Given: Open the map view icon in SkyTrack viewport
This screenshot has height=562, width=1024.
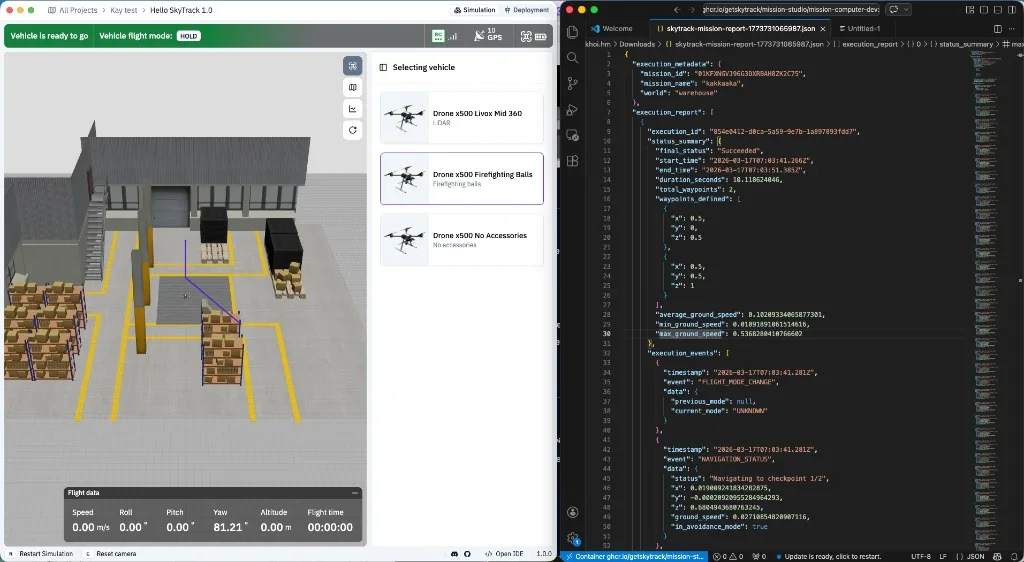Looking at the screenshot, I should [353, 87].
